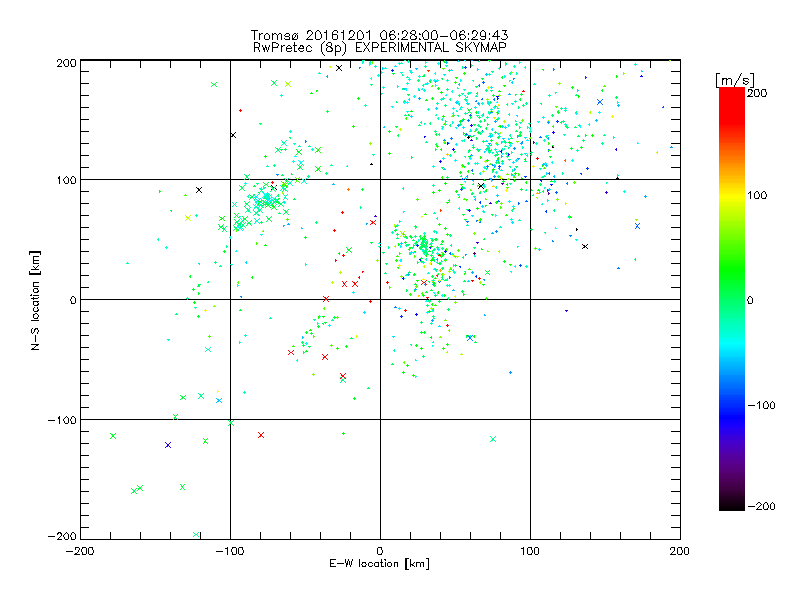Viewport: 800px width, 600px height.
Task: Click the black X marker at the plot's top edge
Action: pyautogui.click(x=339, y=68)
